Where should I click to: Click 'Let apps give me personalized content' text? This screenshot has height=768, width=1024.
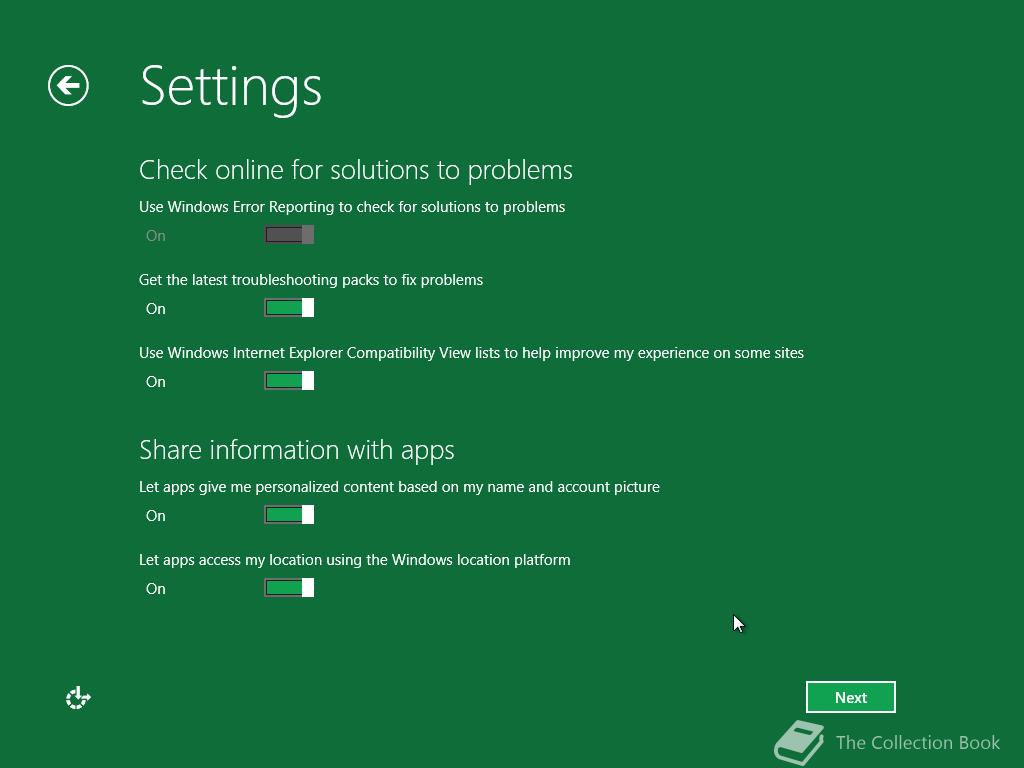pyautogui.click(x=399, y=487)
